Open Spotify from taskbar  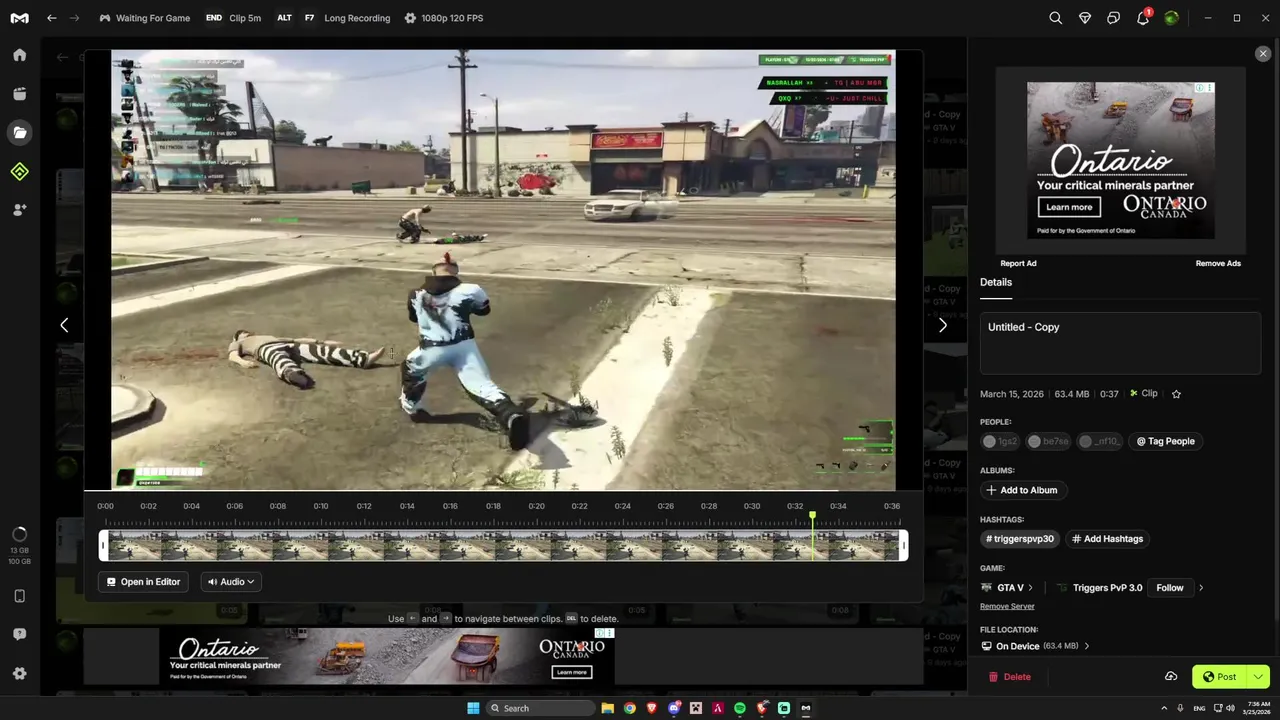pyautogui.click(x=740, y=708)
